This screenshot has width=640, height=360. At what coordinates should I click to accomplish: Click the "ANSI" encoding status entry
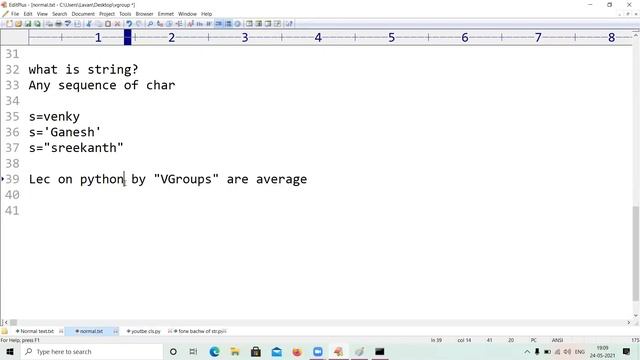pyautogui.click(x=558, y=340)
